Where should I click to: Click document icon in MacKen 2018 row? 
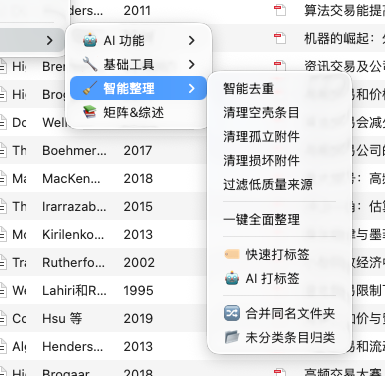coord(3,178)
